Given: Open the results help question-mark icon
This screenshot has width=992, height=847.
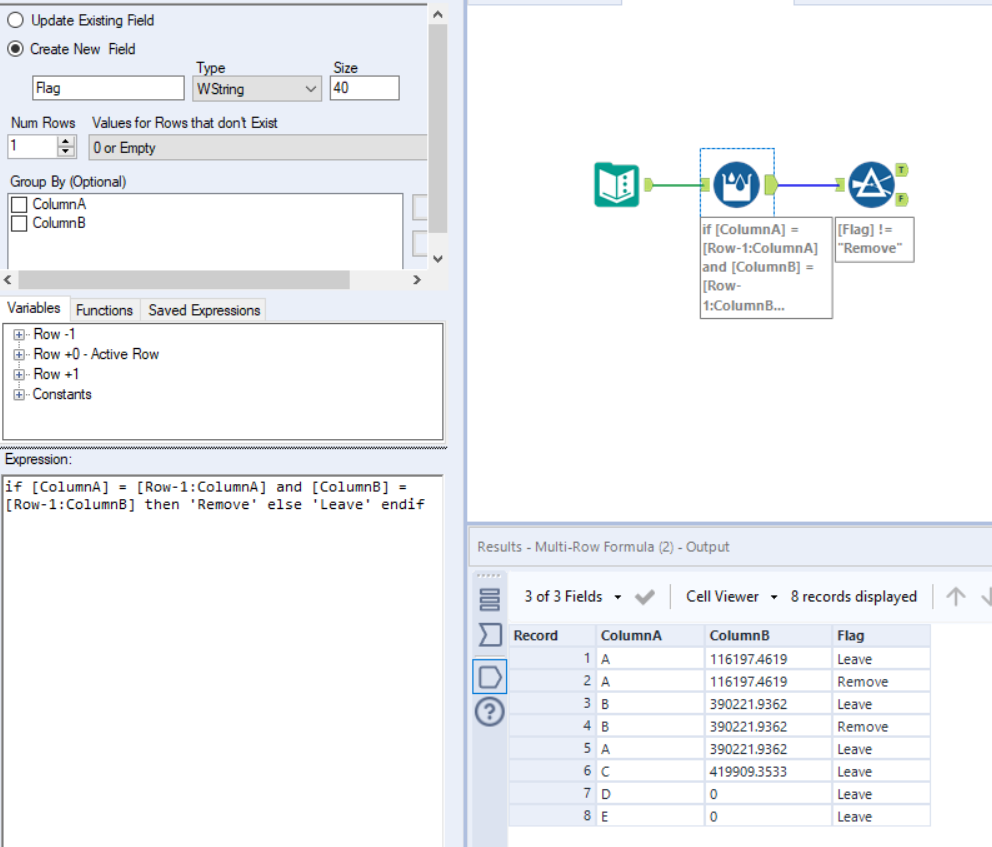Looking at the screenshot, I should click(x=490, y=712).
